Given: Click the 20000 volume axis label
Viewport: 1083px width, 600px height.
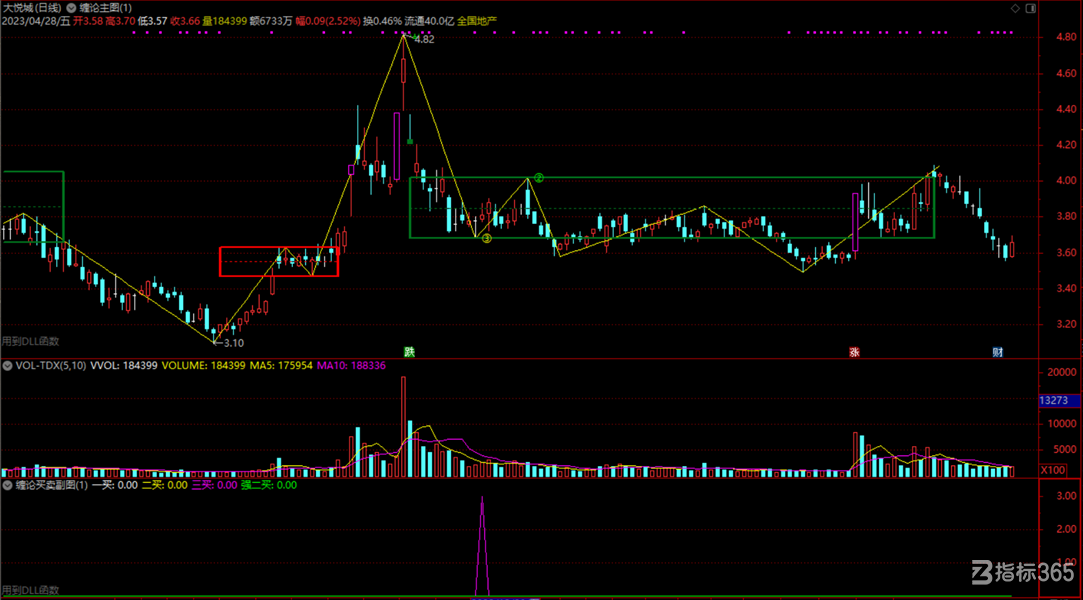Looking at the screenshot, I should (x=1062, y=372).
